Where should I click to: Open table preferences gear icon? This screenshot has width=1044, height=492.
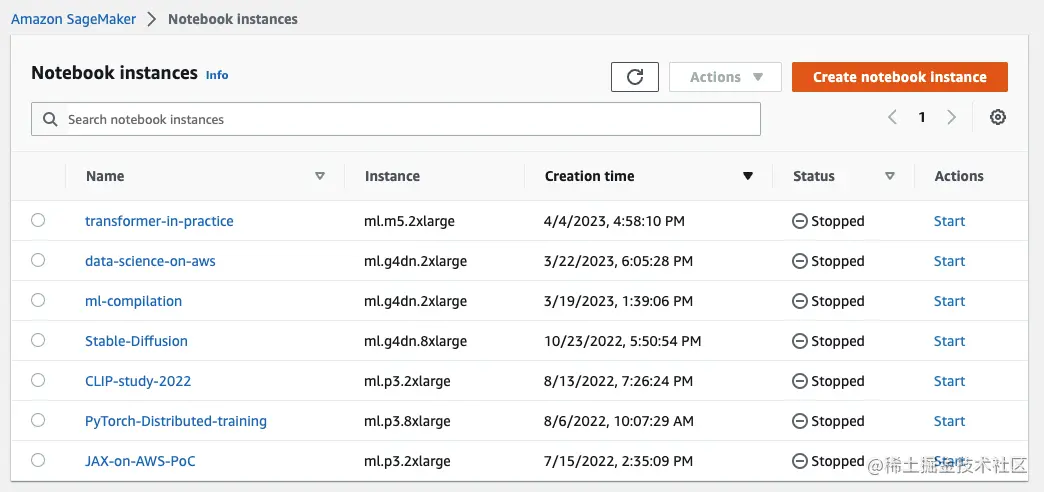(997, 118)
